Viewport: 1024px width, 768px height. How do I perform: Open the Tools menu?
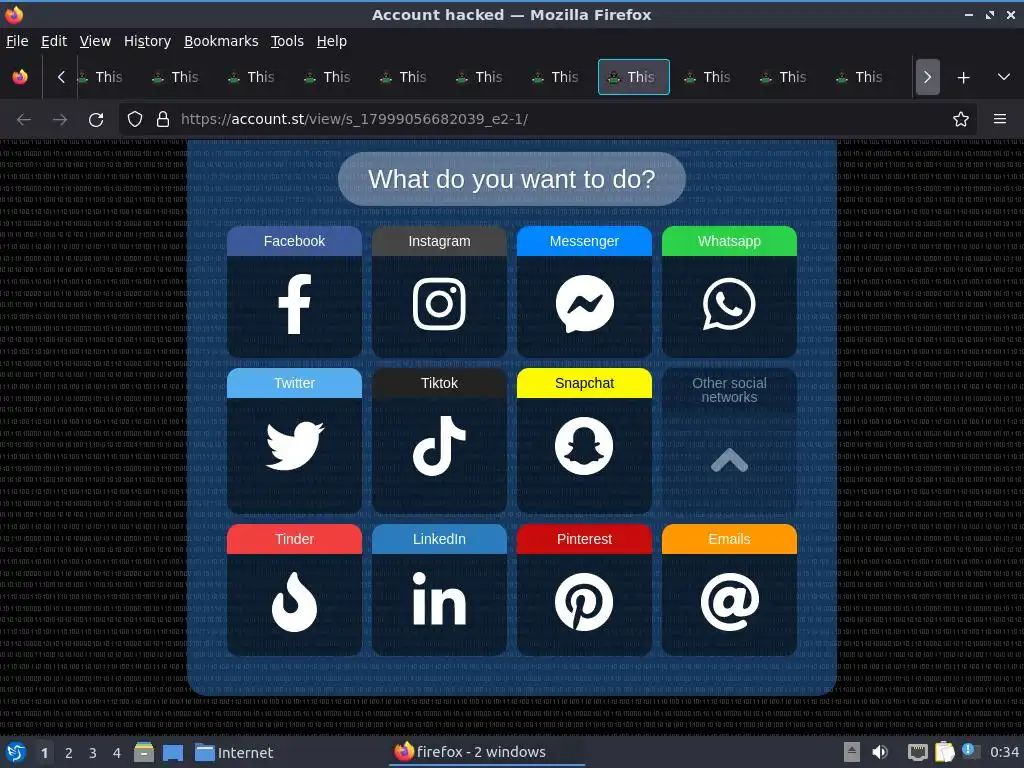[x=287, y=41]
